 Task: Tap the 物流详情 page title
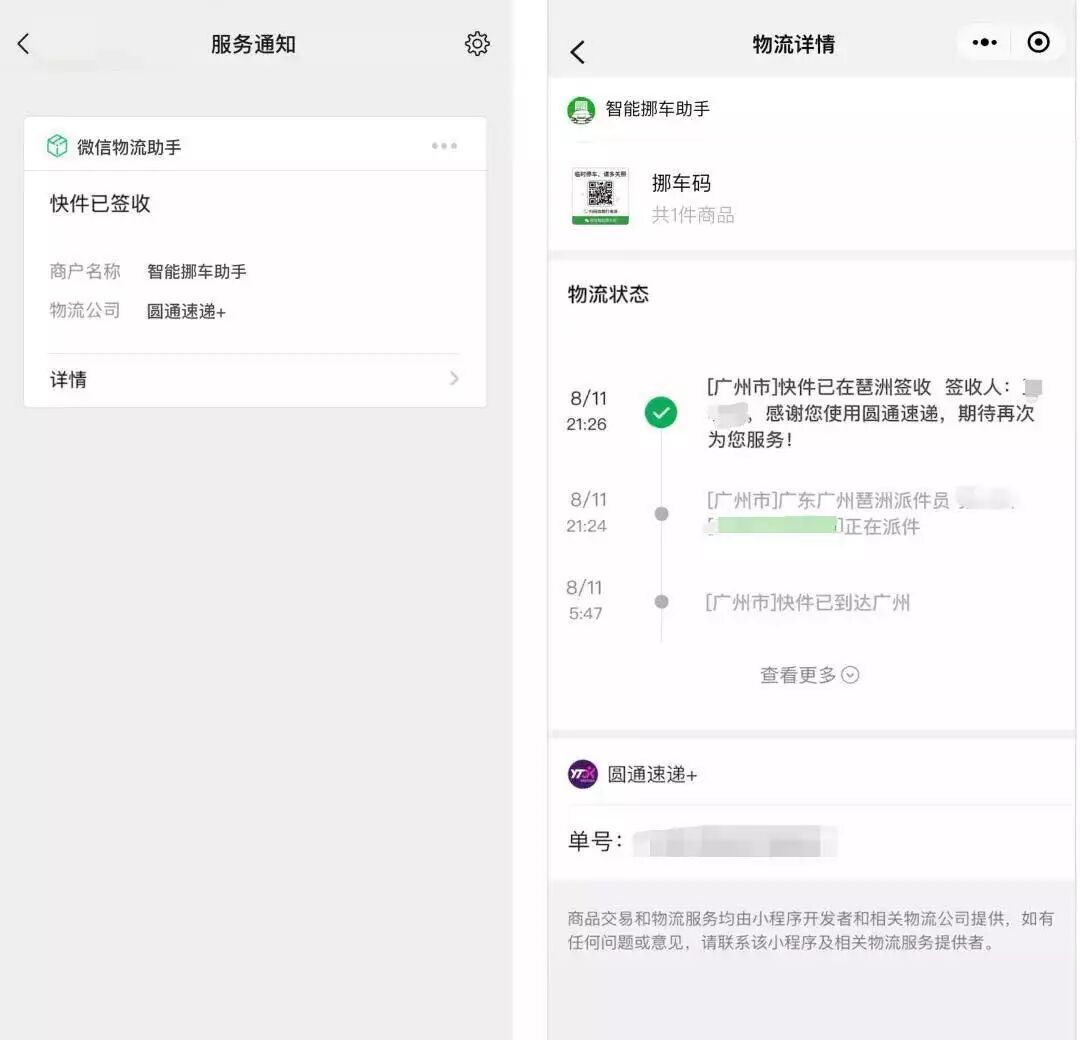[x=793, y=44]
